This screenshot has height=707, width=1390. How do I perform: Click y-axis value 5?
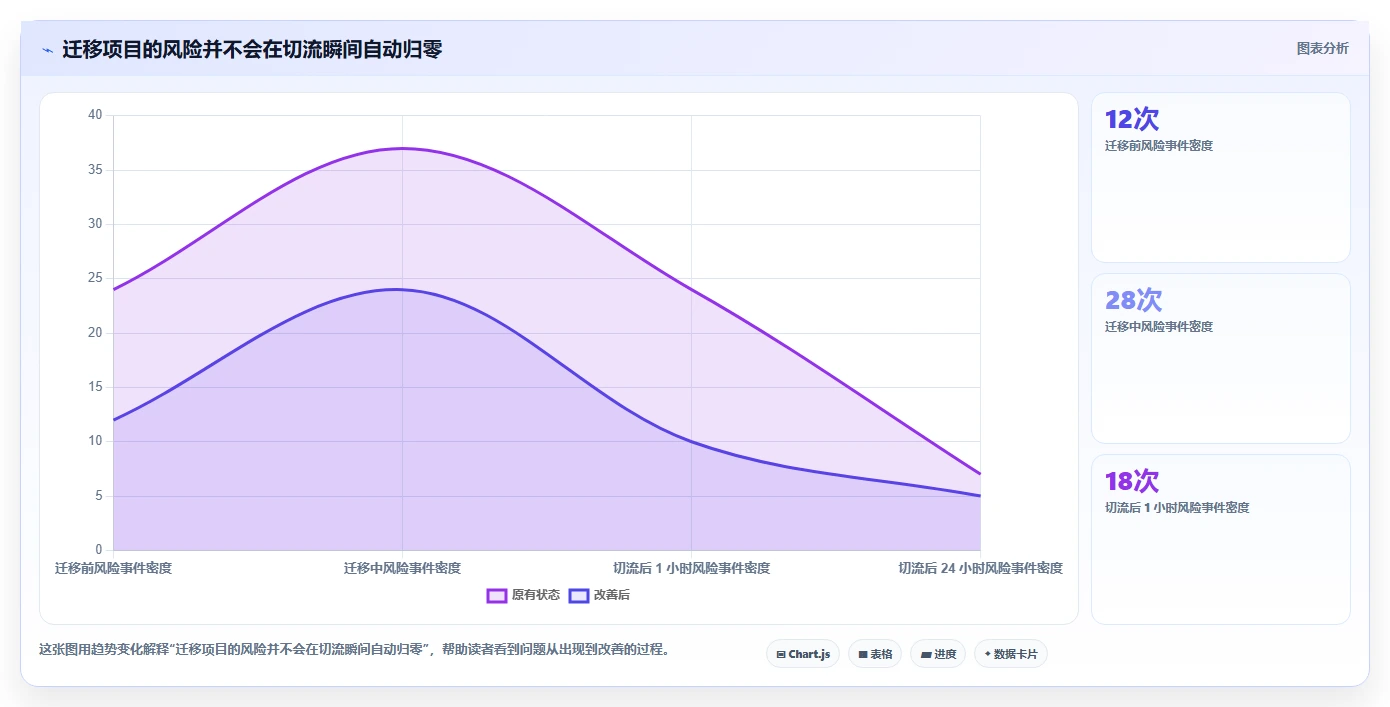tap(99, 496)
